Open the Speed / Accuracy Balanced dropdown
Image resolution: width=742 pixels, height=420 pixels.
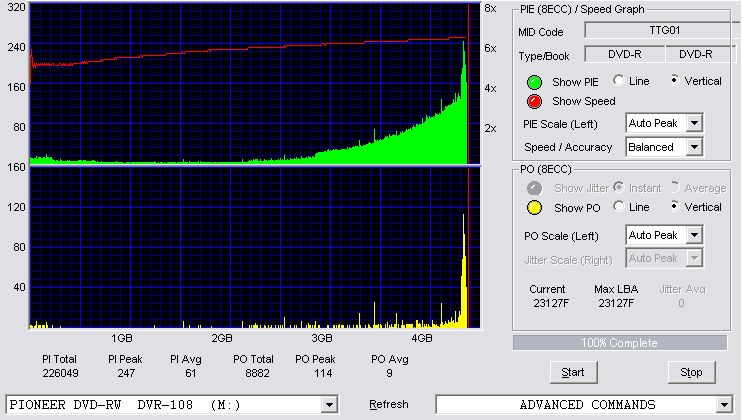tap(694, 147)
